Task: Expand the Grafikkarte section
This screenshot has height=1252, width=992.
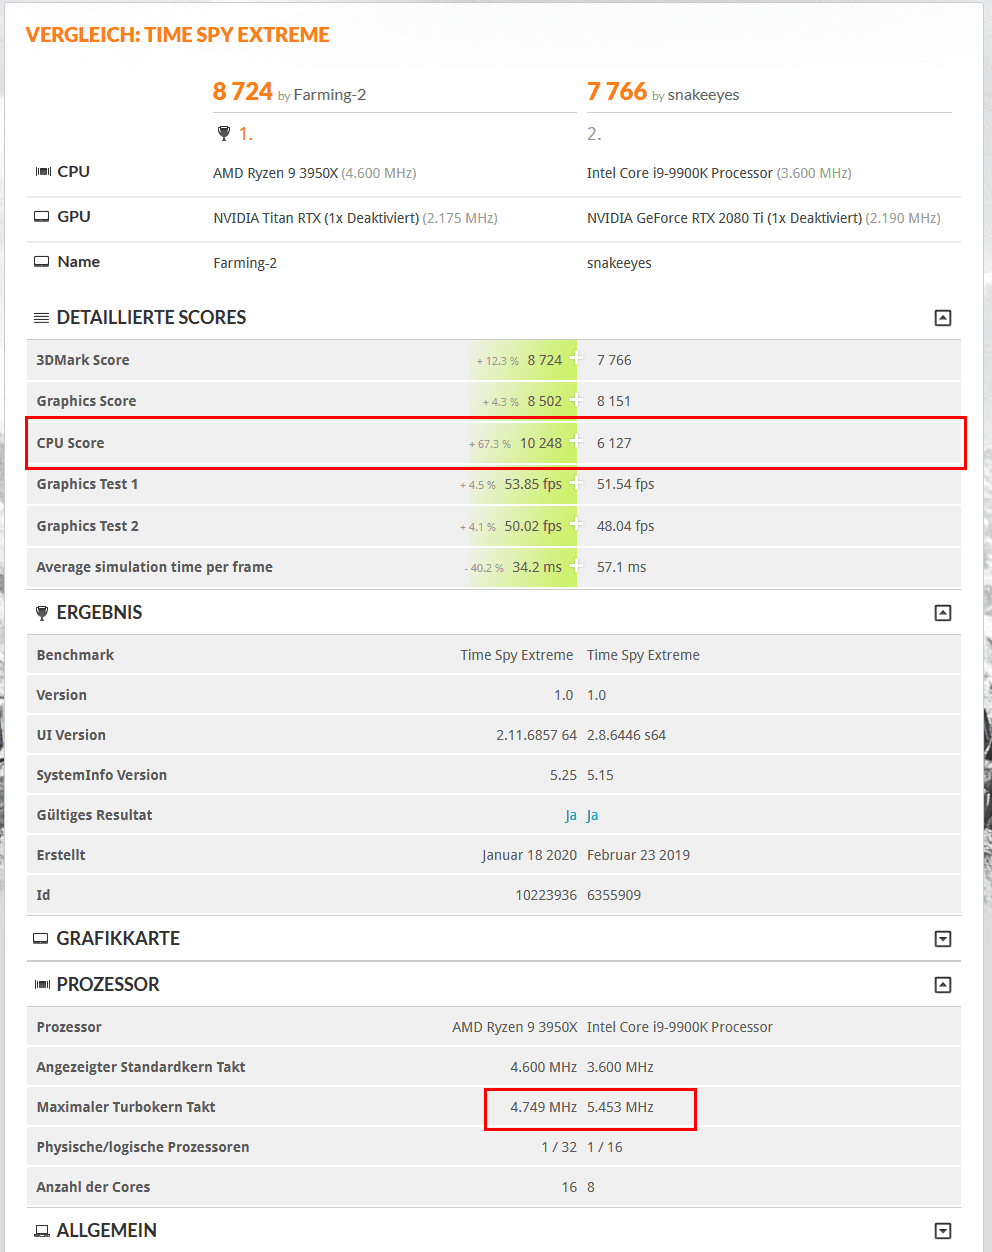Action: tap(942, 939)
